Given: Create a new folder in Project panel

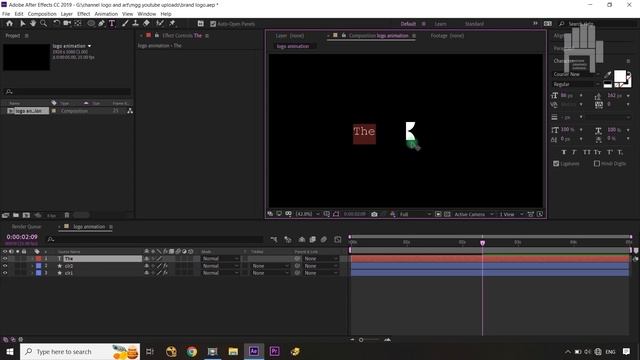Looking at the screenshot, I should point(16,215).
